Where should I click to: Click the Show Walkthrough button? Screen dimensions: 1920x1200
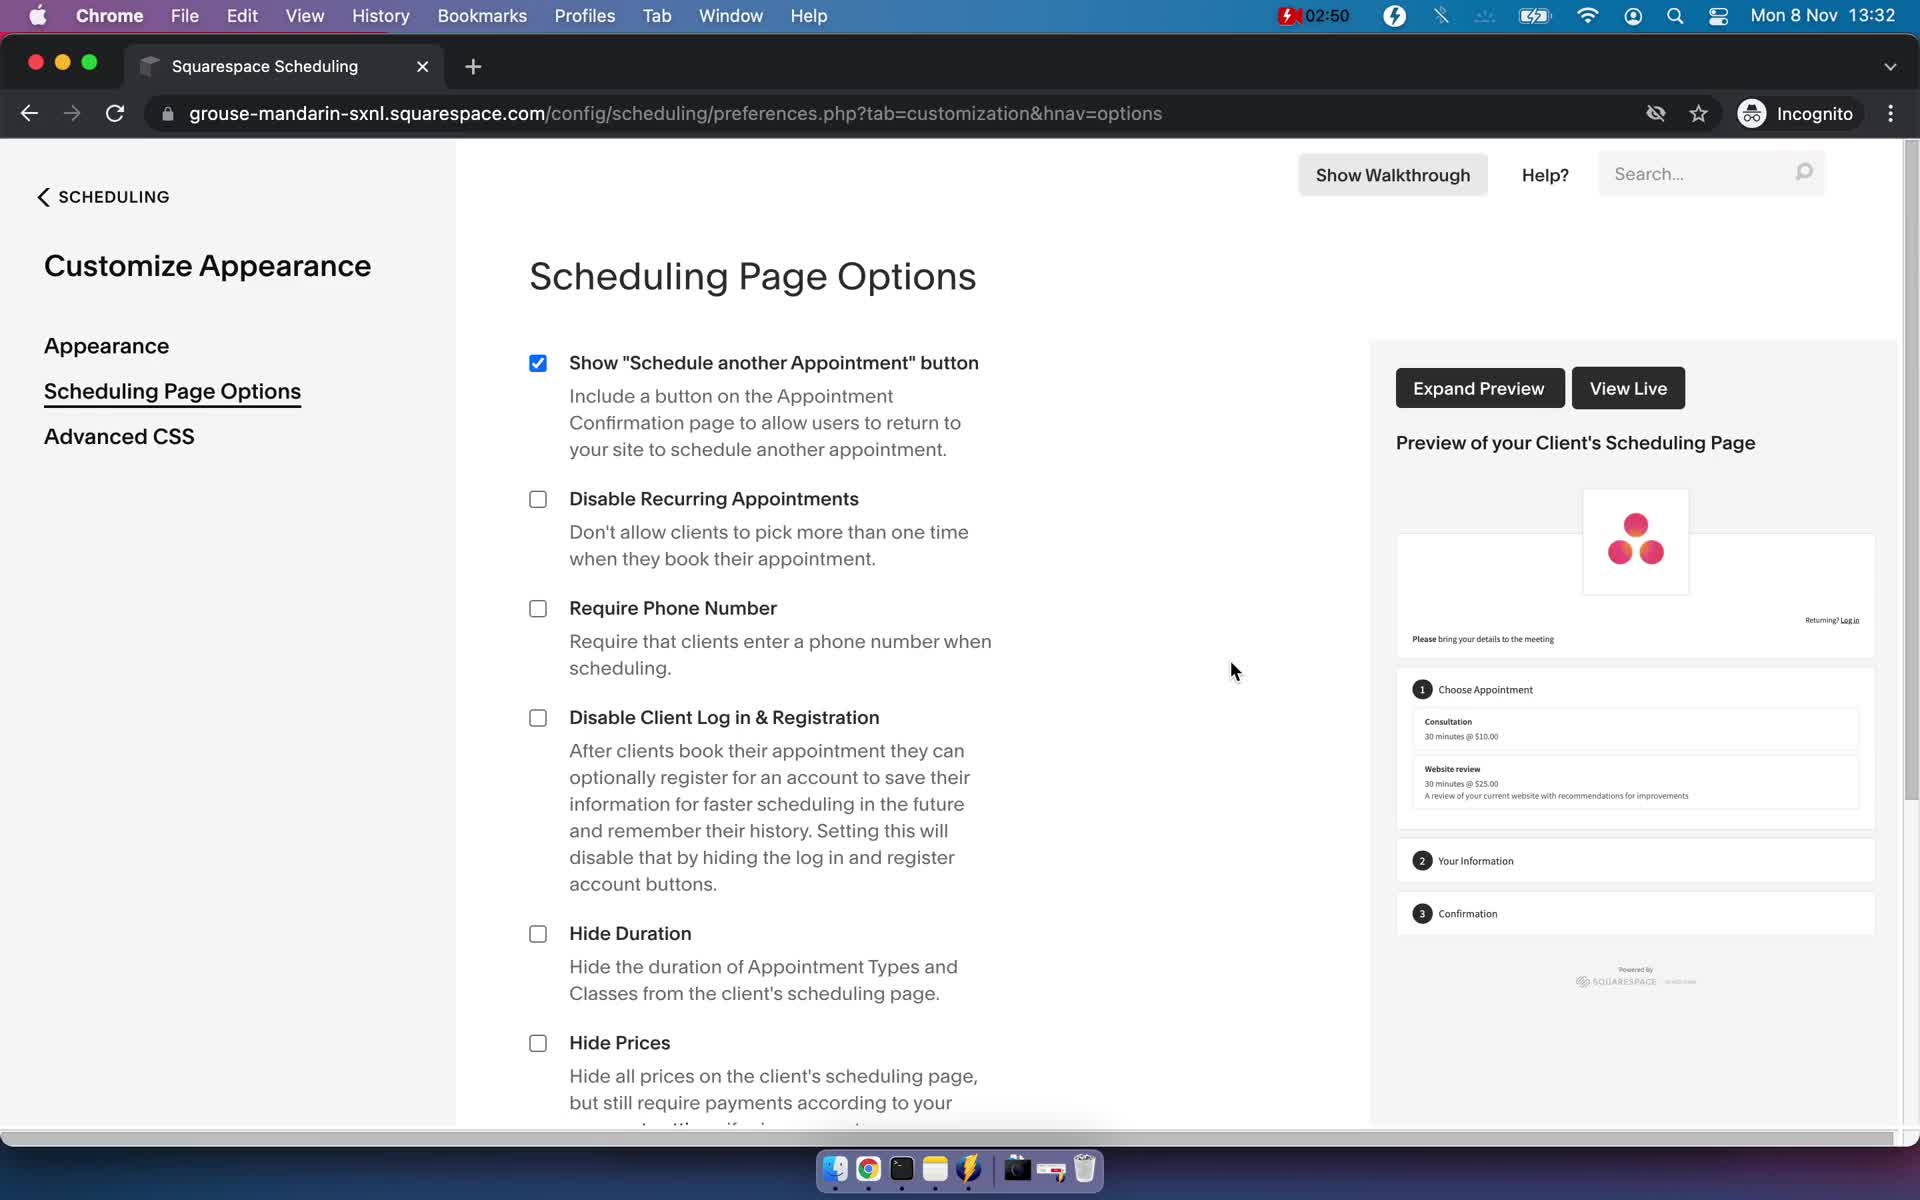tap(1392, 175)
